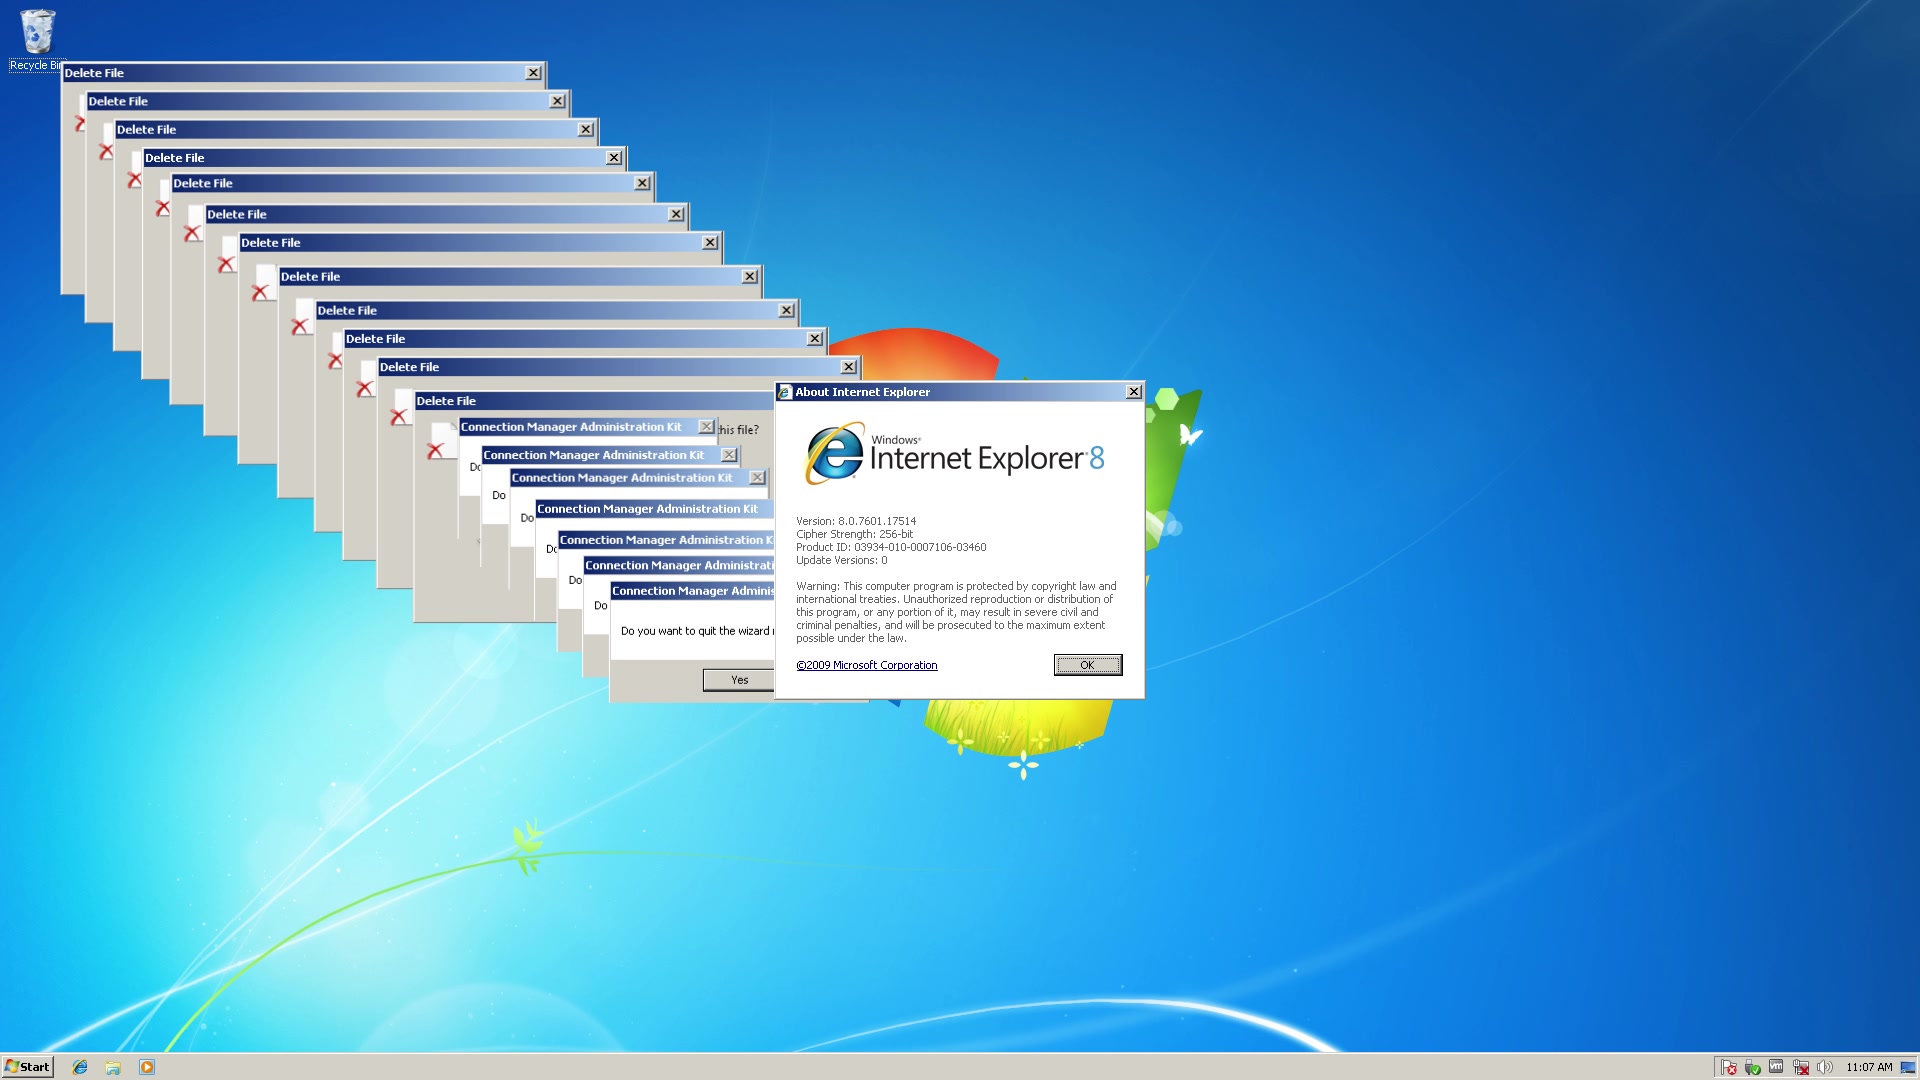Click the Safely Remove Hardware tray icon
Viewport: 1920px width, 1080px height.
pyautogui.click(x=1753, y=1067)
